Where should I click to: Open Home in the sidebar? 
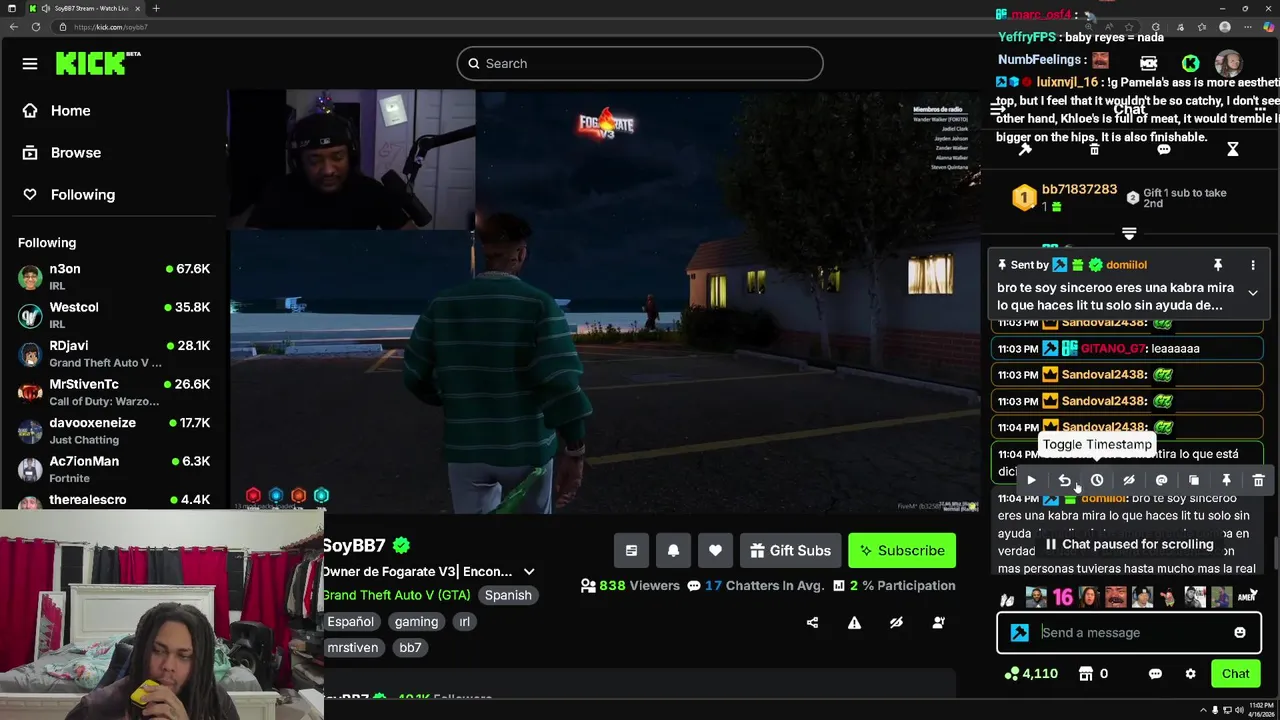click(x=57, y=111)
